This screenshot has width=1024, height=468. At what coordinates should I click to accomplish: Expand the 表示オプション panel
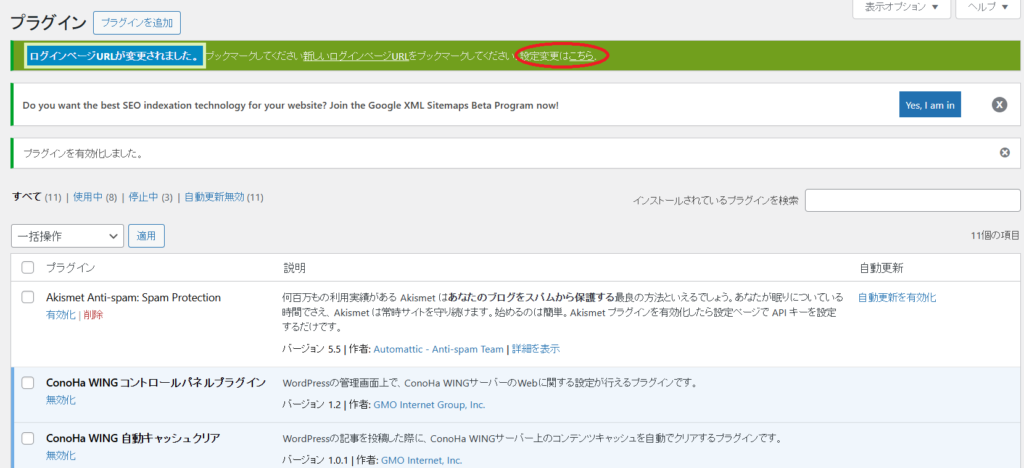(900, 8)
